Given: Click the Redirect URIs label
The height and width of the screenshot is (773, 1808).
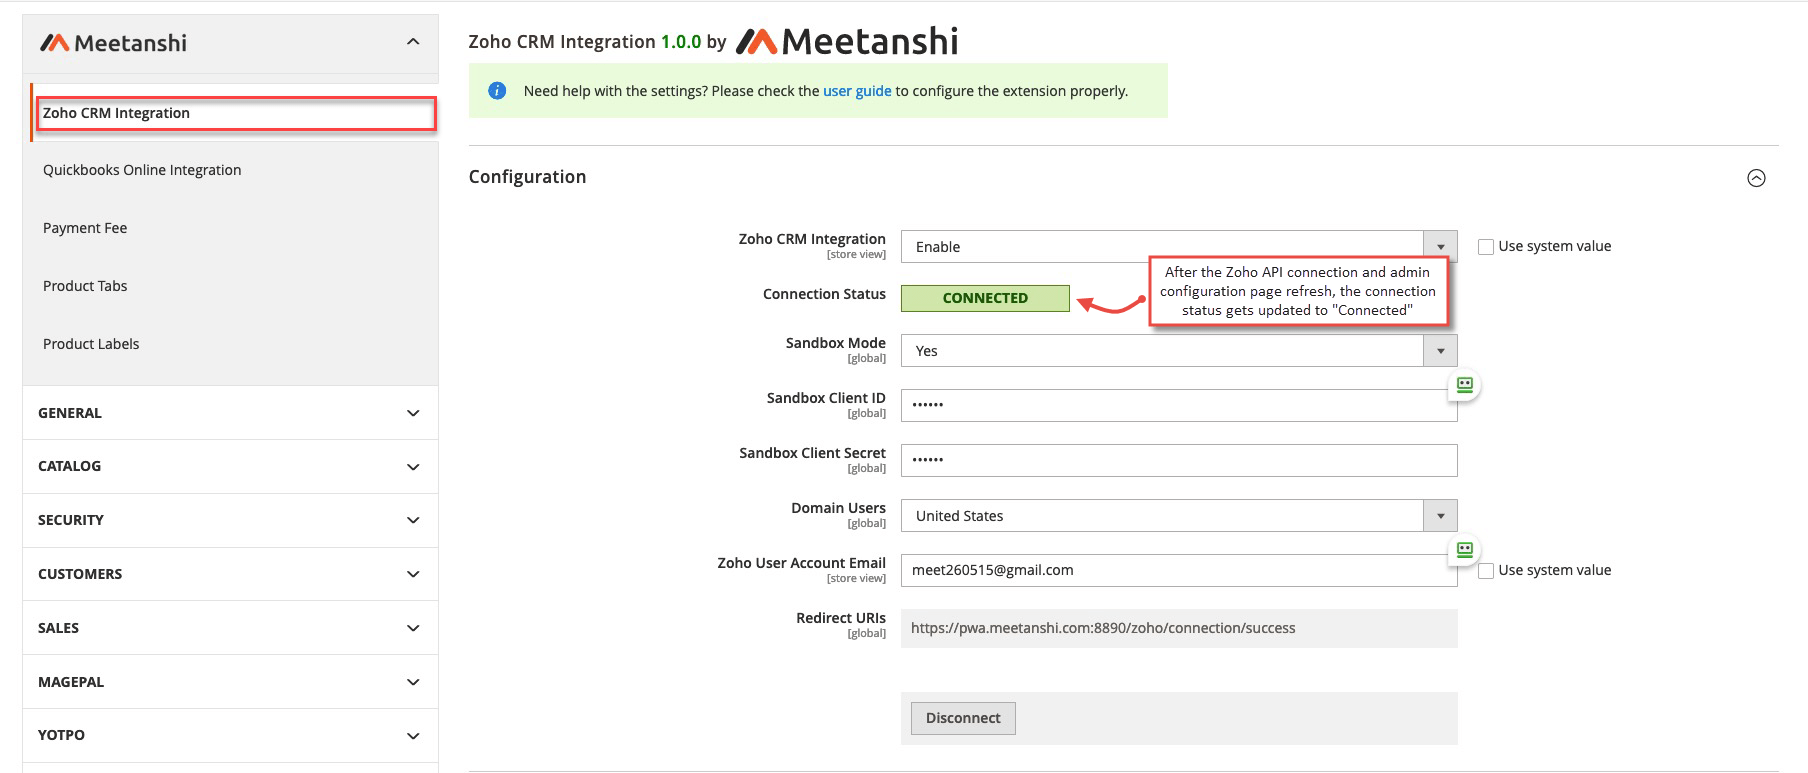Looking at the screenshot, I should [x=841, y=618].
